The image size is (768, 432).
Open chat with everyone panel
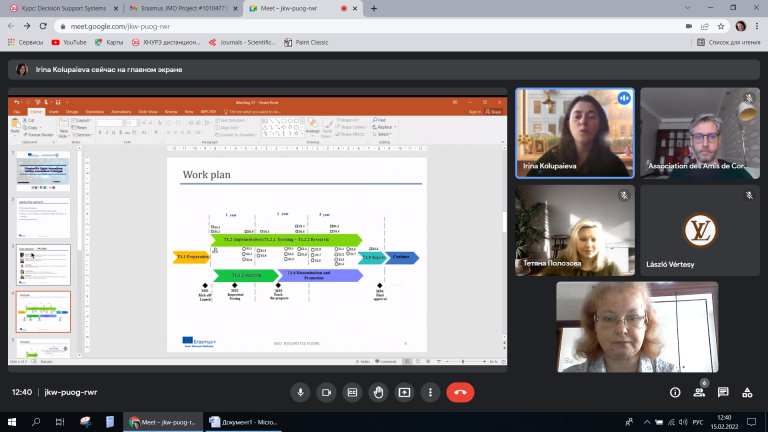(723, 392)
